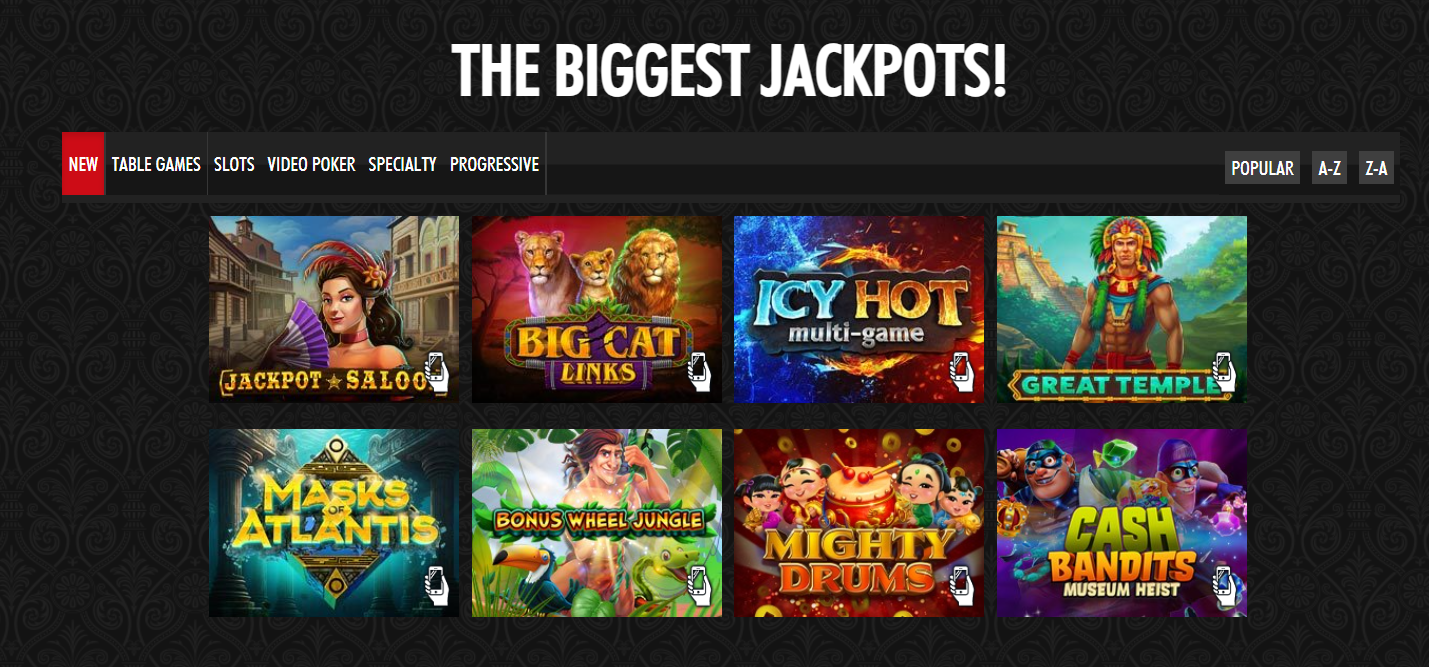The width and height of the screenshot is (1429, 667).
Task: Click mobile icon on Great Temple tile
Action: point(1224,372)
